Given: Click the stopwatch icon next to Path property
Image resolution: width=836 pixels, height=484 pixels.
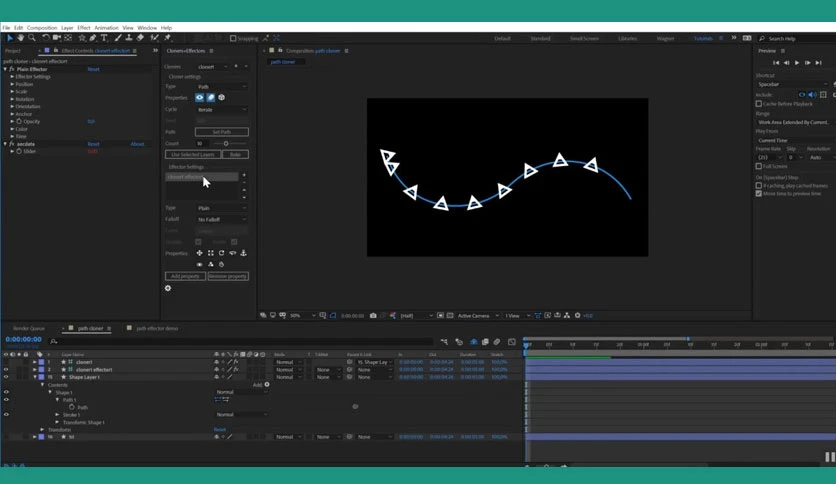Looking at the screenshot, I should point(71,407).
